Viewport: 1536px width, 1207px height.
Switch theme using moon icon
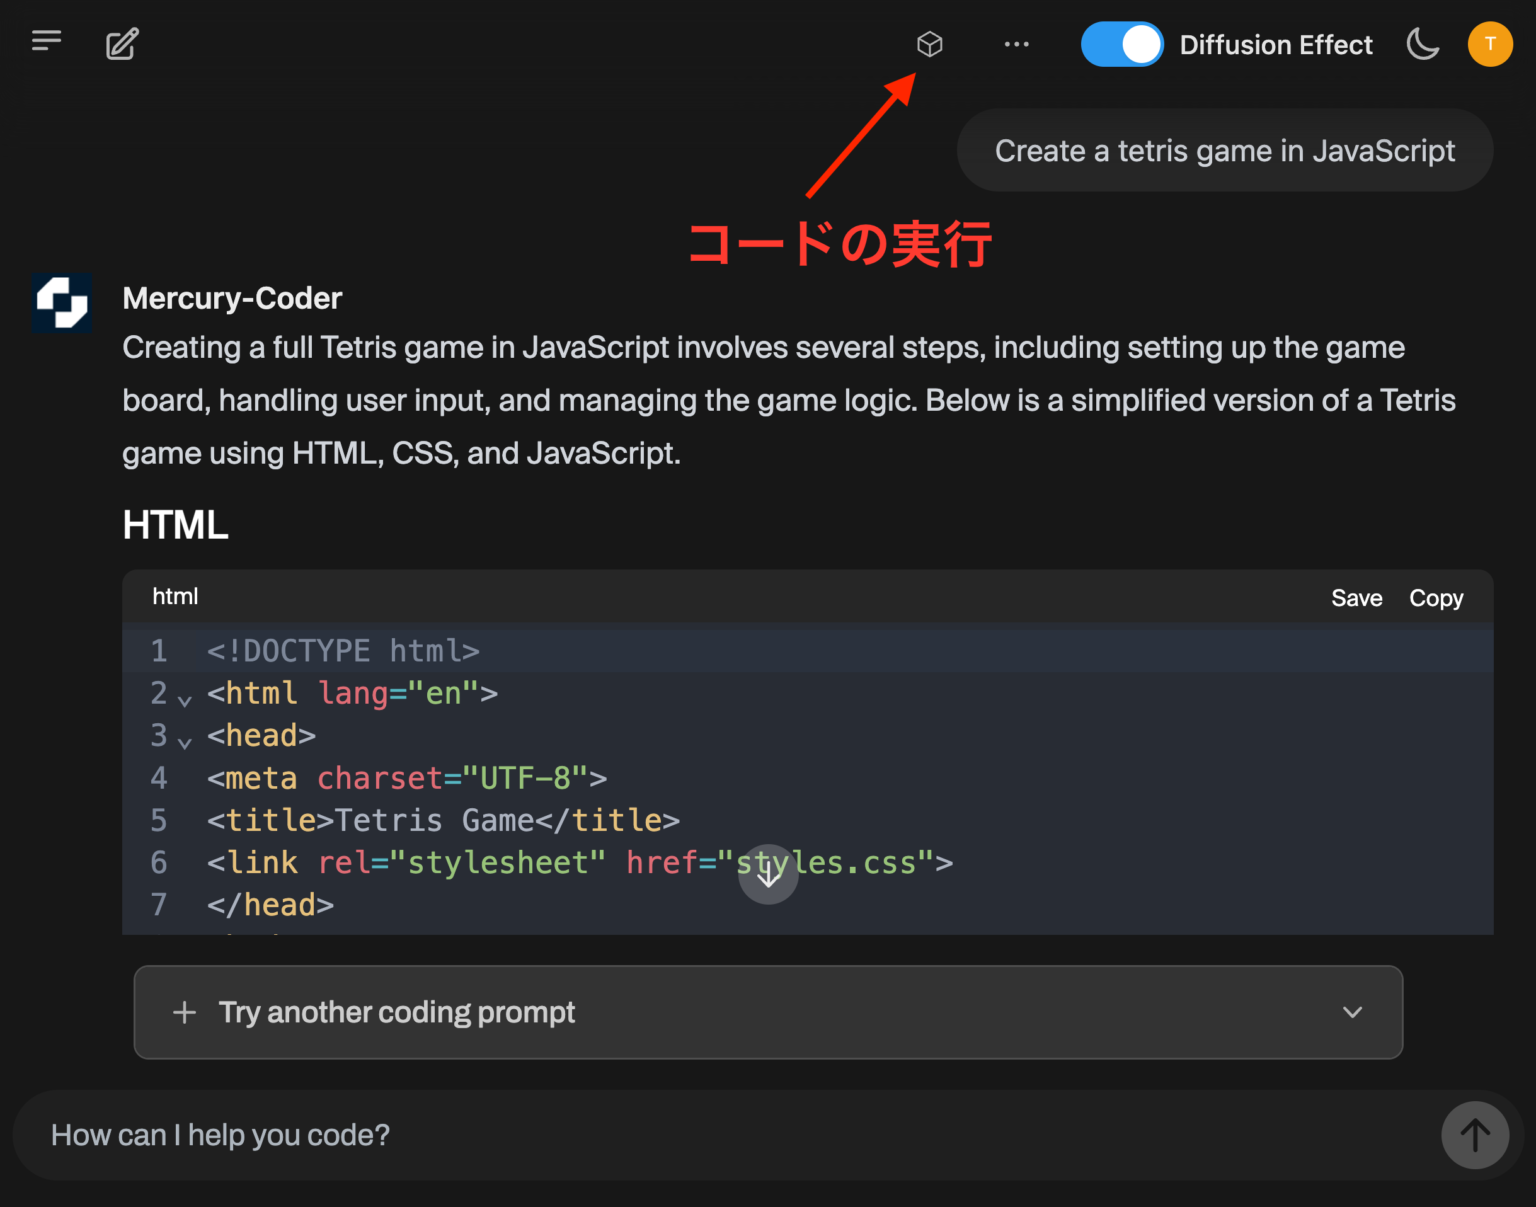click(x=1423, y=44)
